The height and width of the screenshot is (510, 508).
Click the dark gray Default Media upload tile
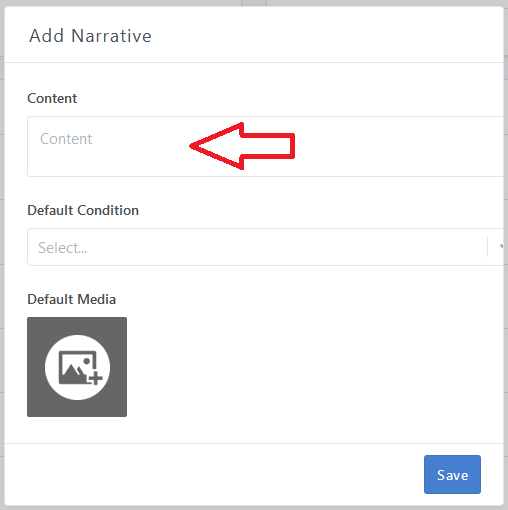pos(77,367)
